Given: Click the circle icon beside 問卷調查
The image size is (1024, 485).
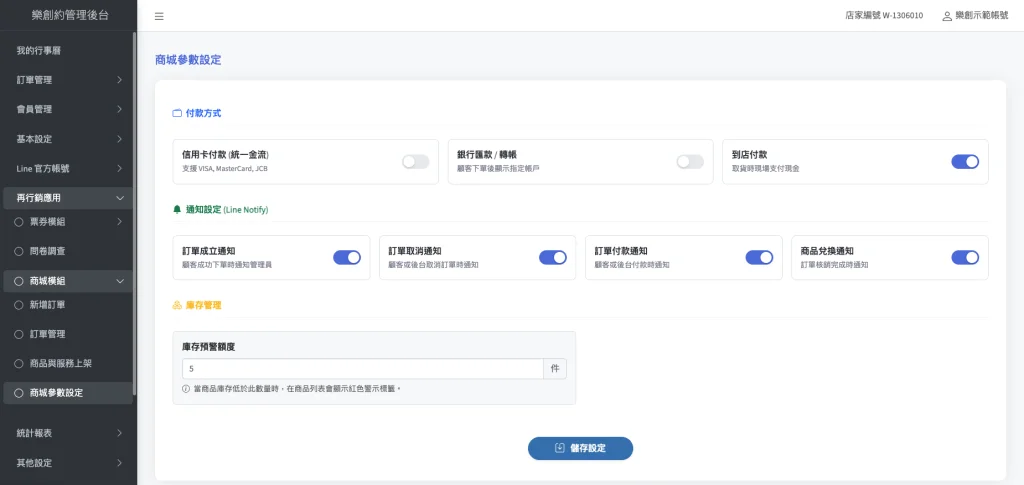Looking at the screenshot, I should (x=18, y=251).
